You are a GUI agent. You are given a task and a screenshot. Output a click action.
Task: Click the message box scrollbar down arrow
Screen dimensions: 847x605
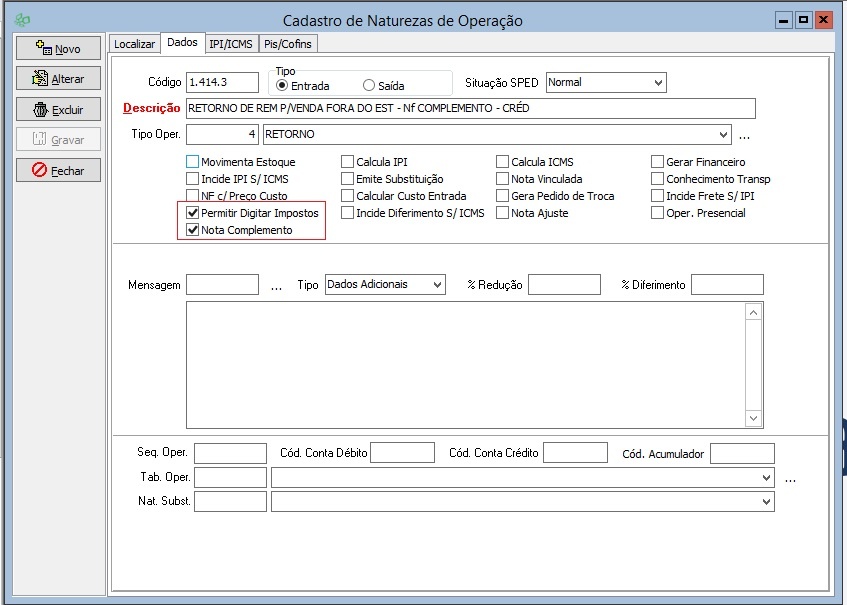(755, 419)
